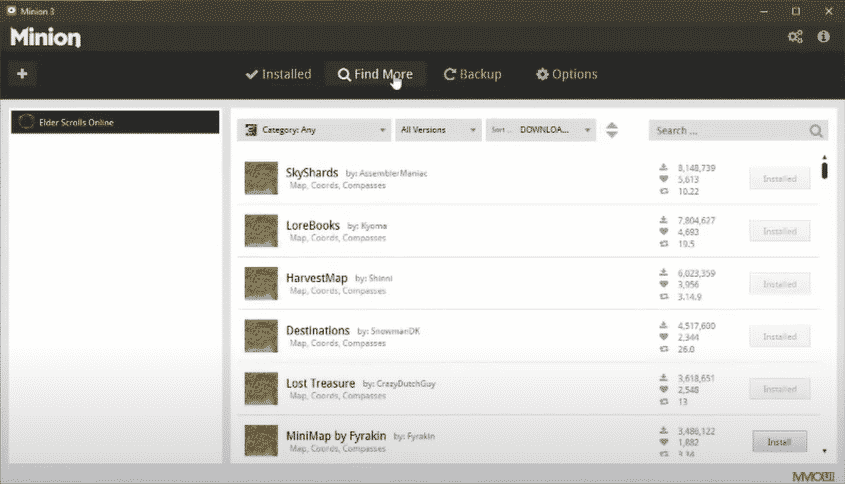Click author SnowmanDK next to Destinations
845x484 pixels.
[395, 331]
